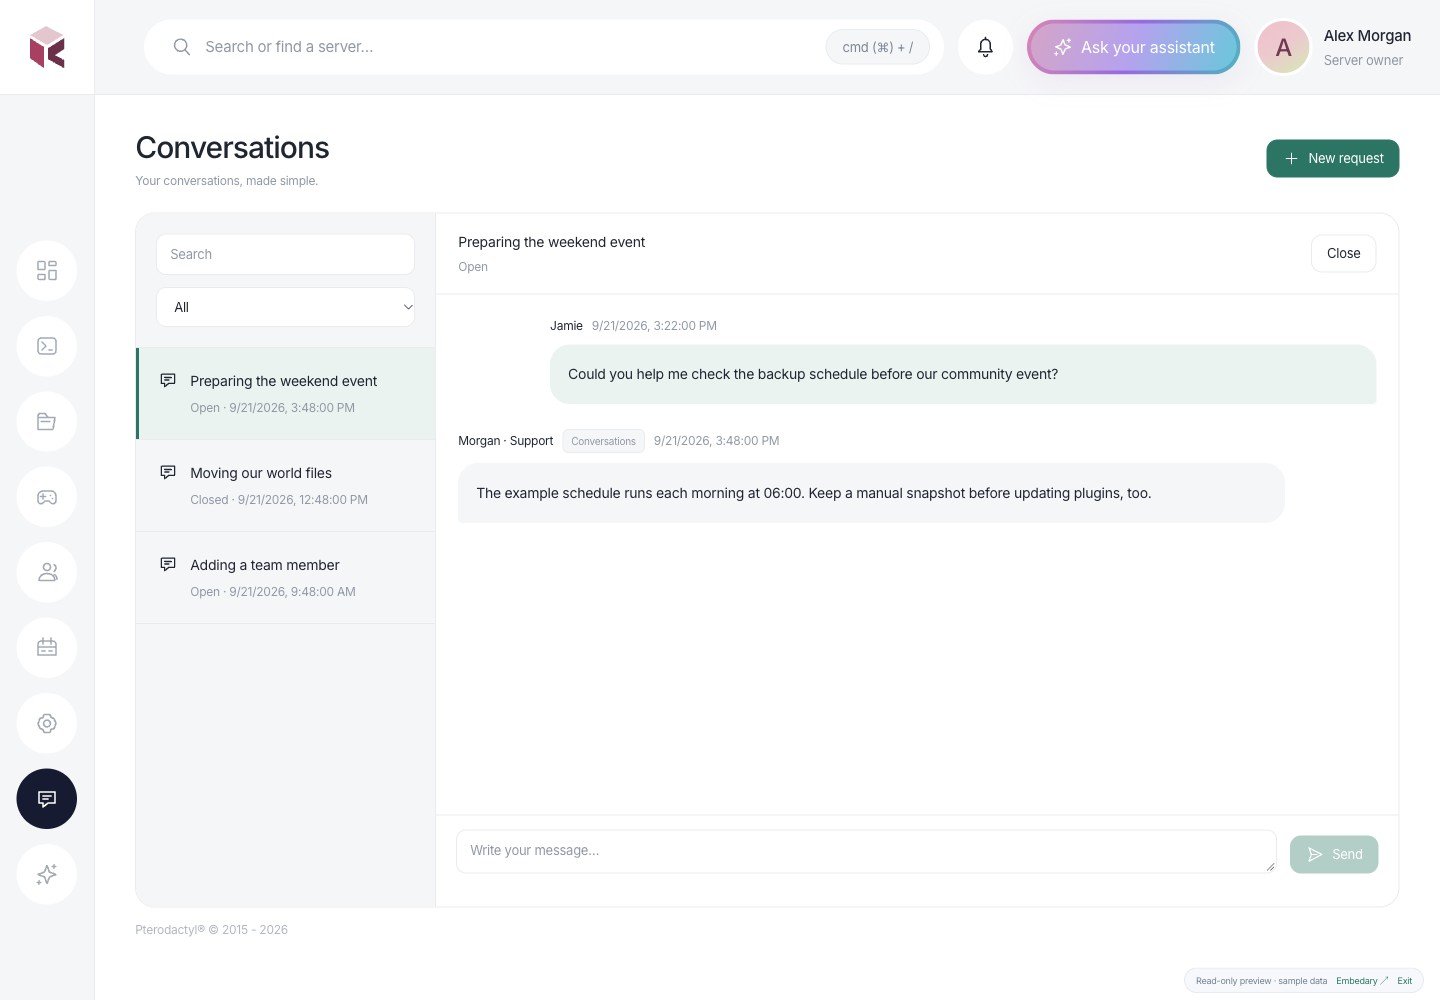Click Morgan's example schedule reply bubble
The image size is (1440, 1000).
coord(871,493)
